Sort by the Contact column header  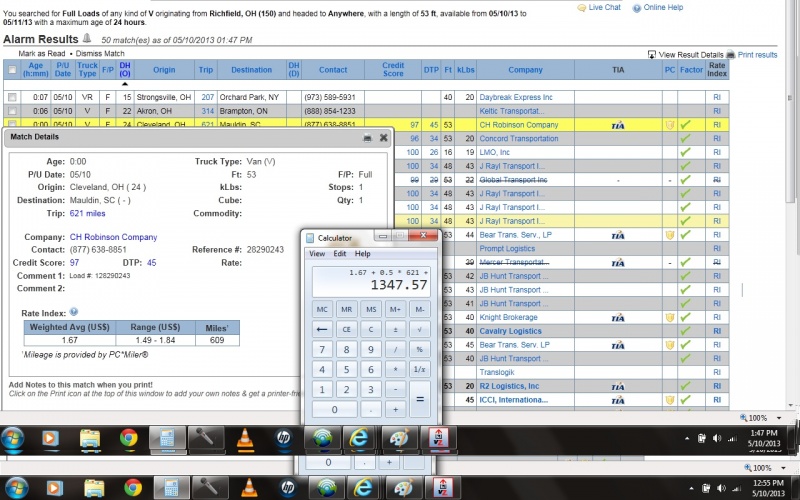coord(333,70)
